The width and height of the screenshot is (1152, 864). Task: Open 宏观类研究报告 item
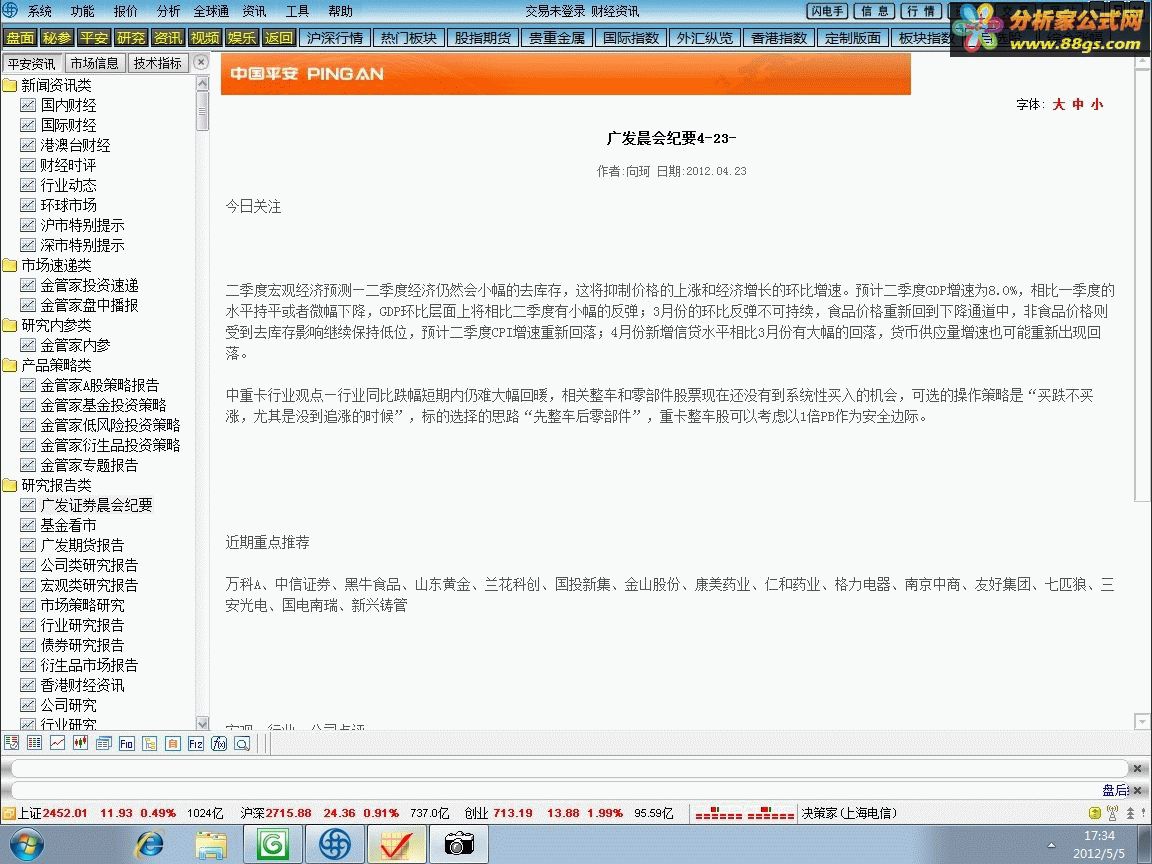tap(89, 586)
